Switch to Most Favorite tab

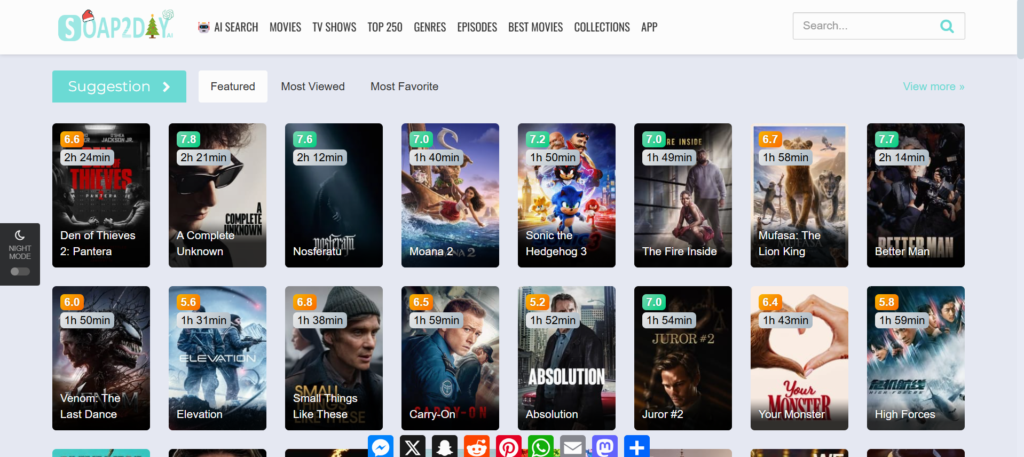tap(404, 86)
